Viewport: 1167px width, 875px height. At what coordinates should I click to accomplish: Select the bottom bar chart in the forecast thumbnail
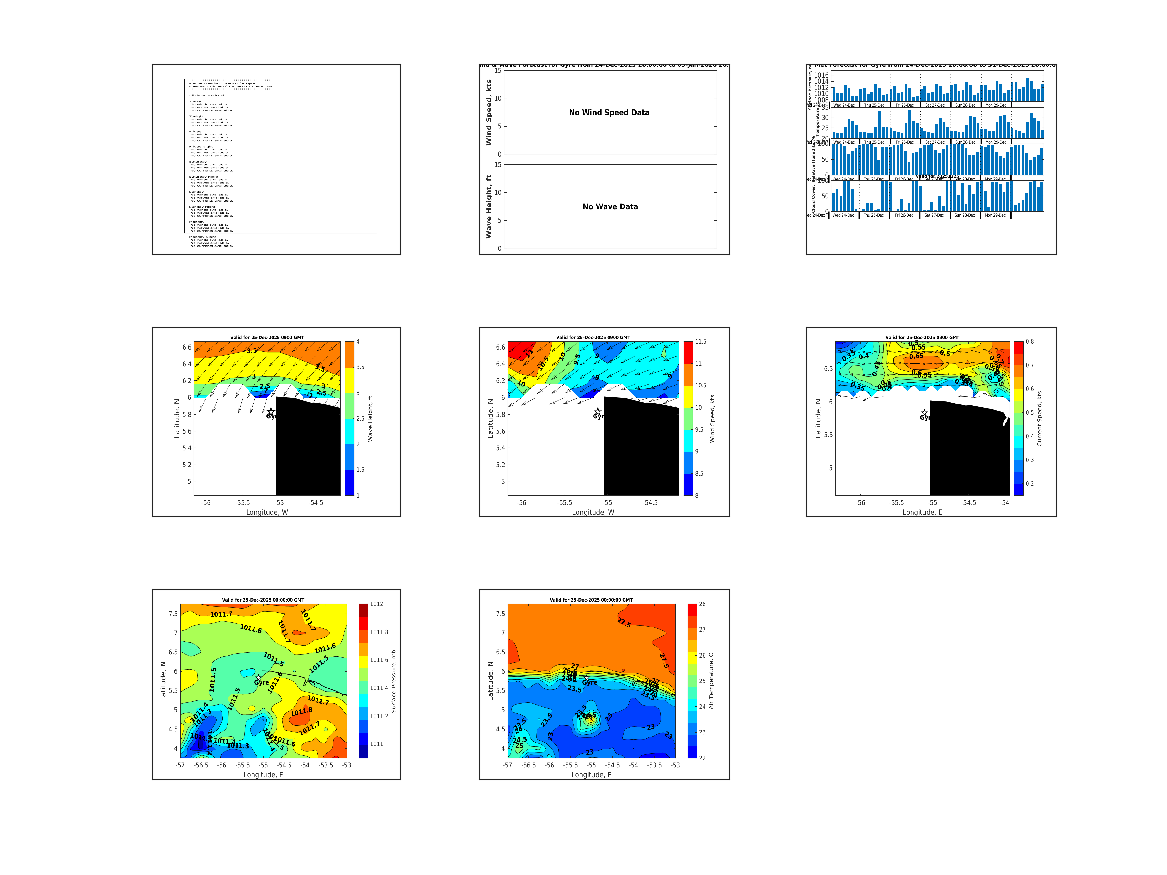coord(930,196)
